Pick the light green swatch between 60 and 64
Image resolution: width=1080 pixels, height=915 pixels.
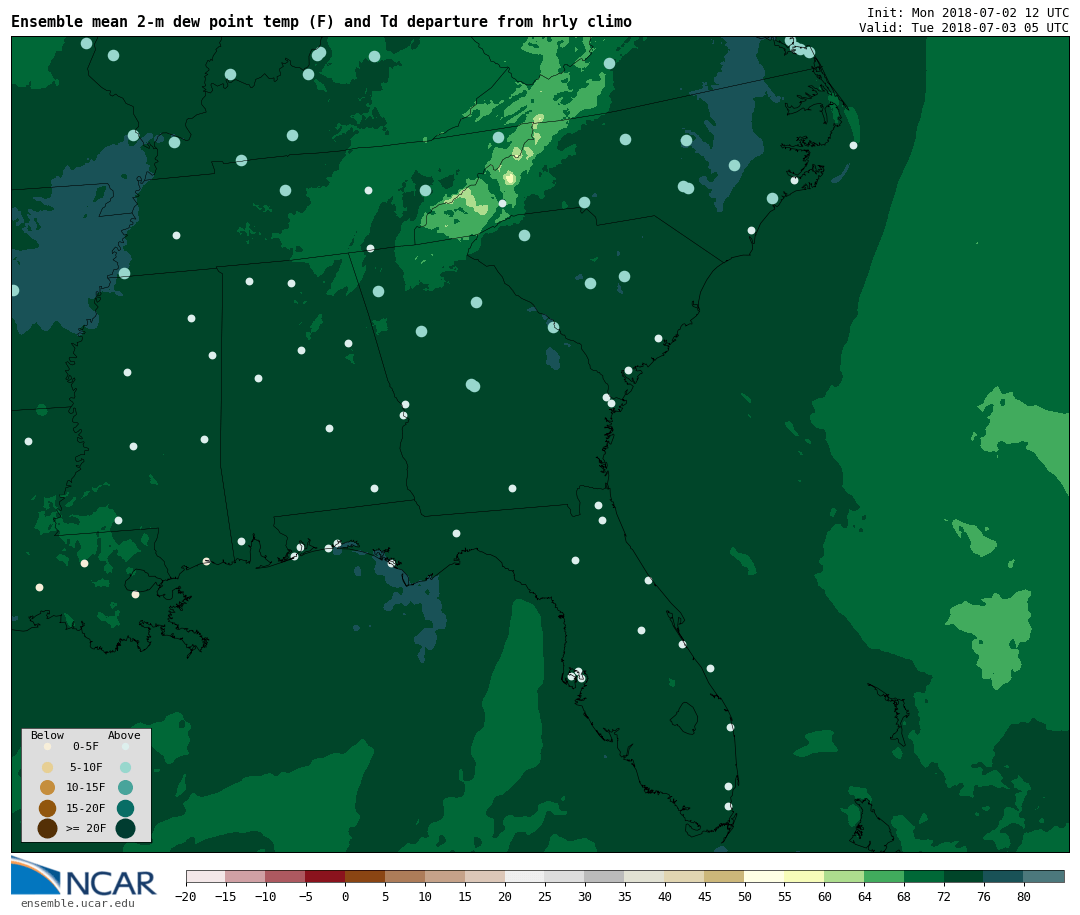[x=844, y=876]
